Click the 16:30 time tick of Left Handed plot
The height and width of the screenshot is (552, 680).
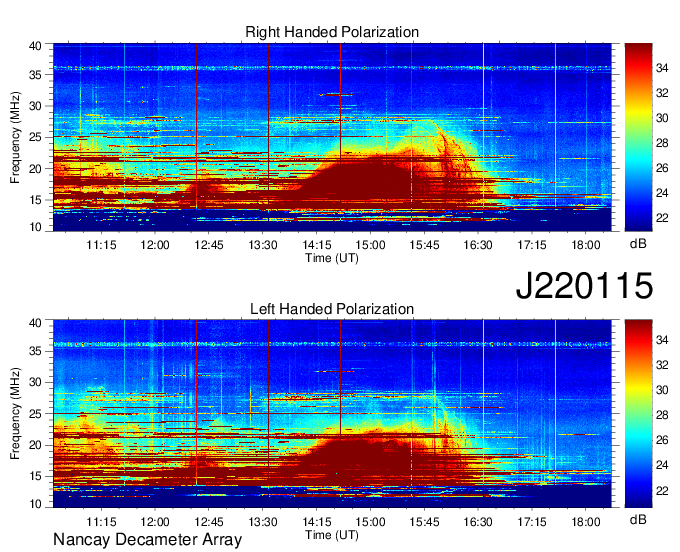[x=478, y=522]
